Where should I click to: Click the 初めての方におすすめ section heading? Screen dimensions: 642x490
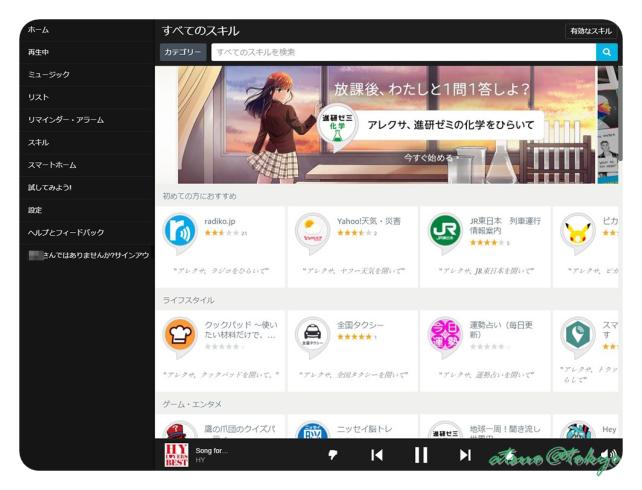[199, 196]
